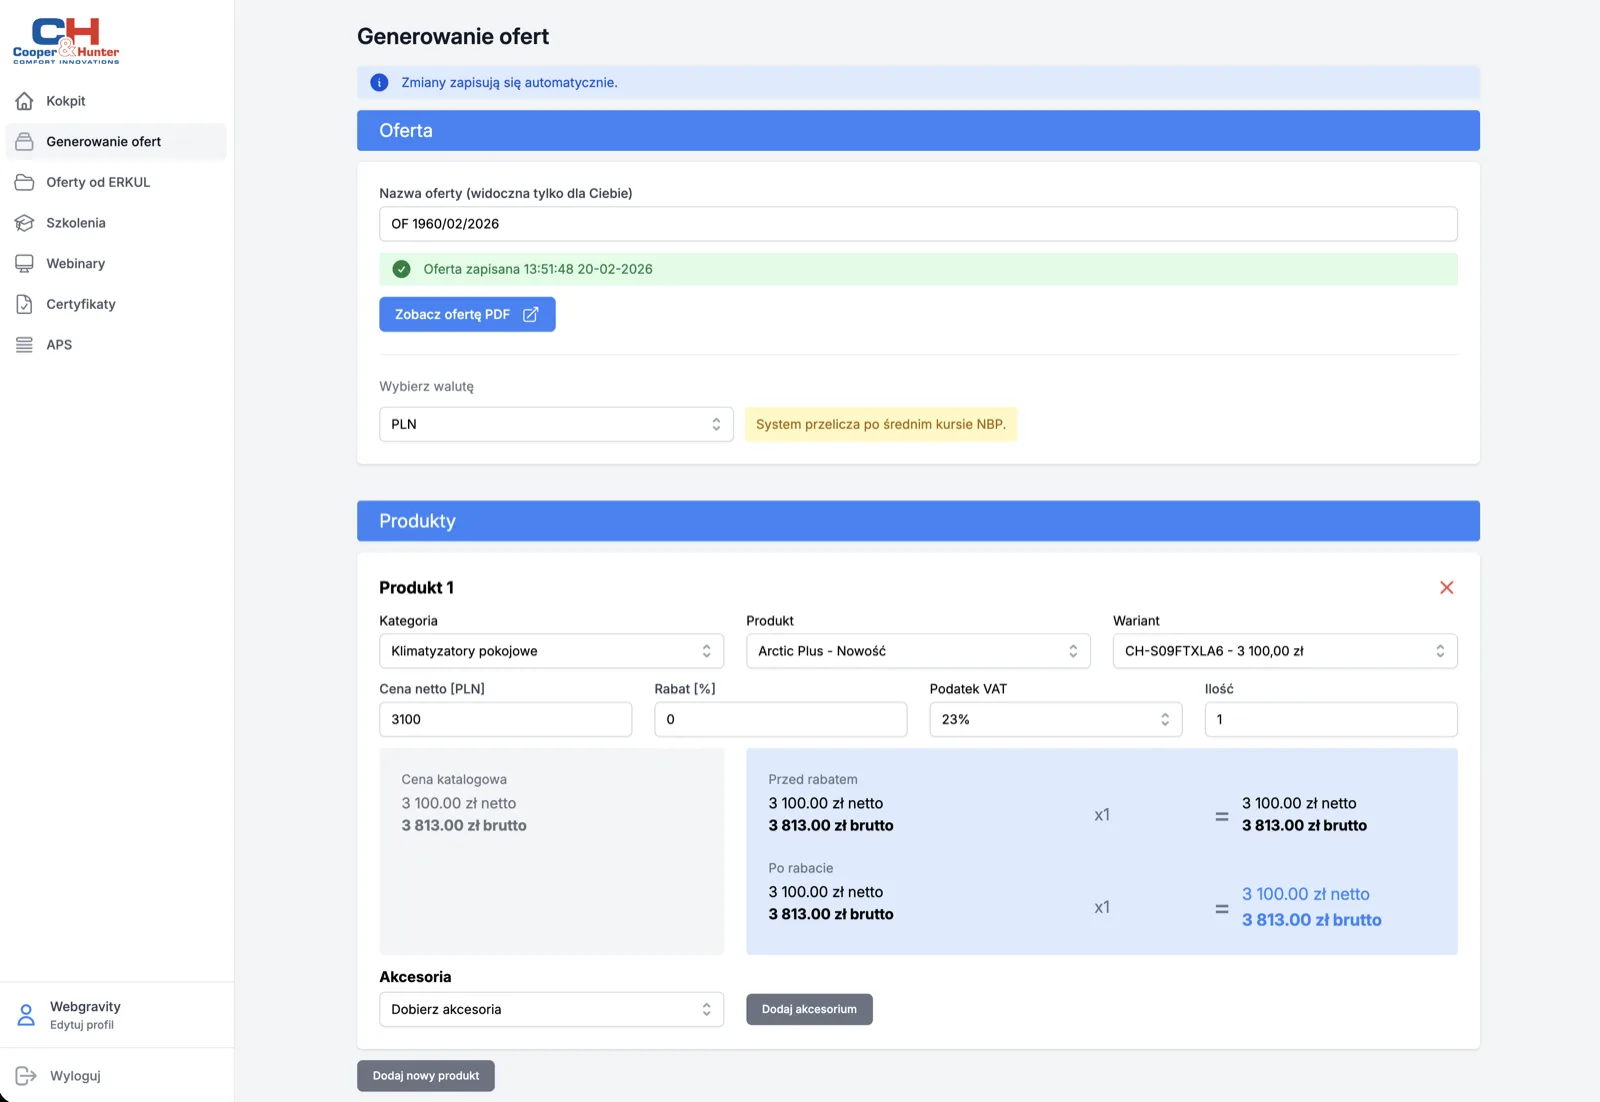This screenshot has width=1600, height=1102.
Task: Click the Kokpit home icon
Action: tap(25, 101)
